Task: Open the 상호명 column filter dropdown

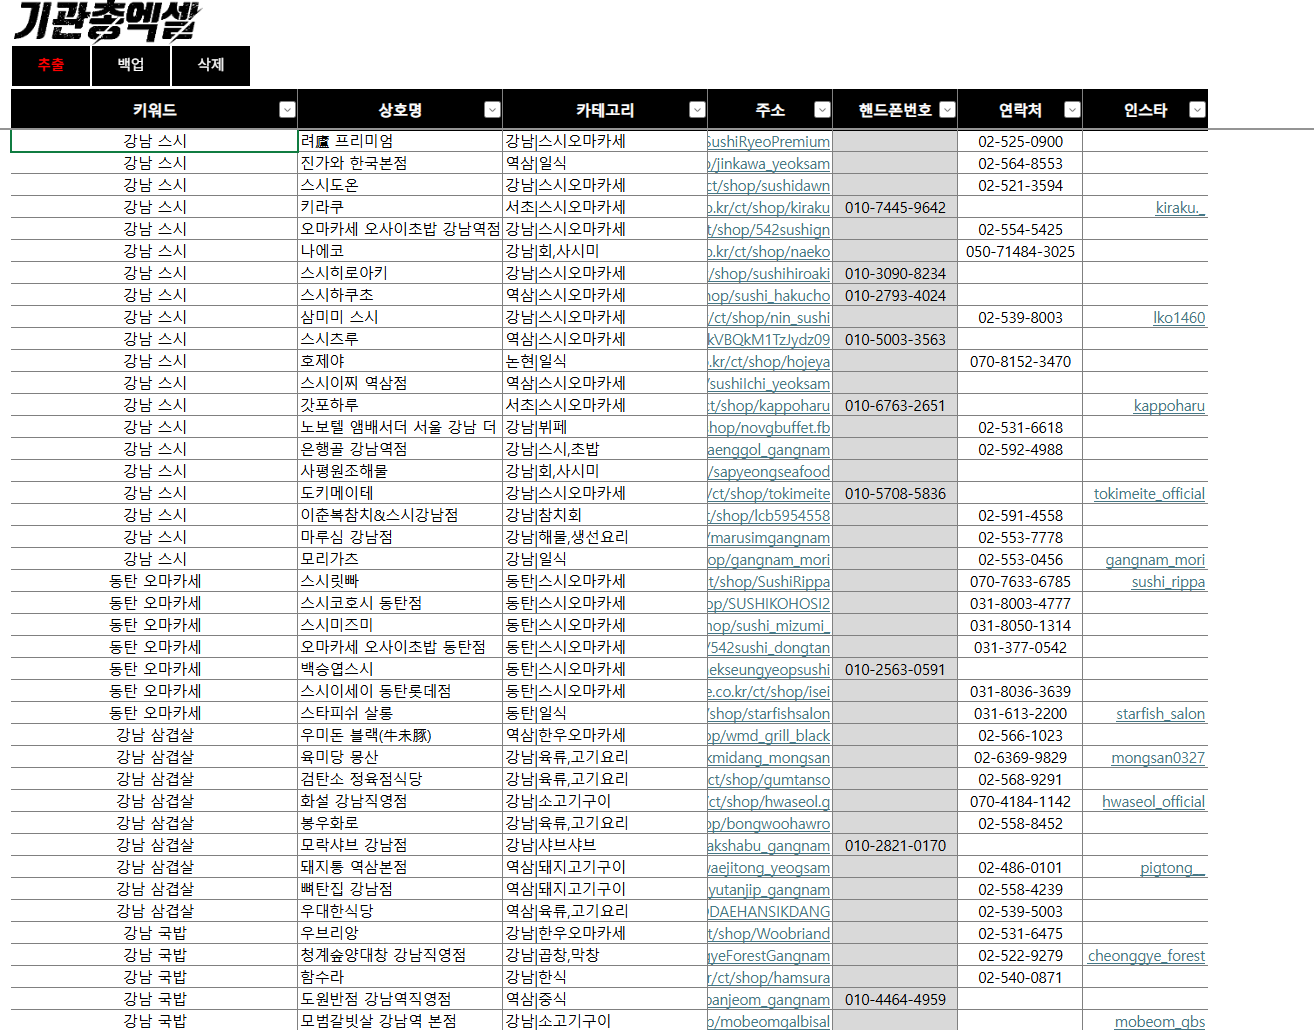Action: [x=492, y=110]
